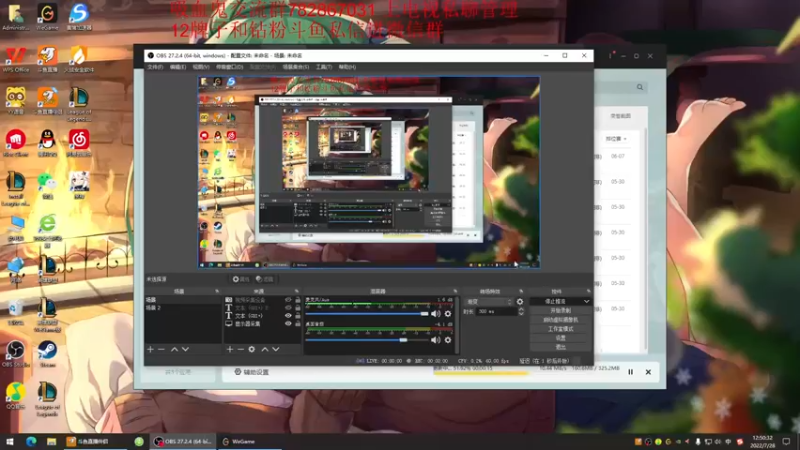Click Filters button above Sources panel

tap(265, 279)
